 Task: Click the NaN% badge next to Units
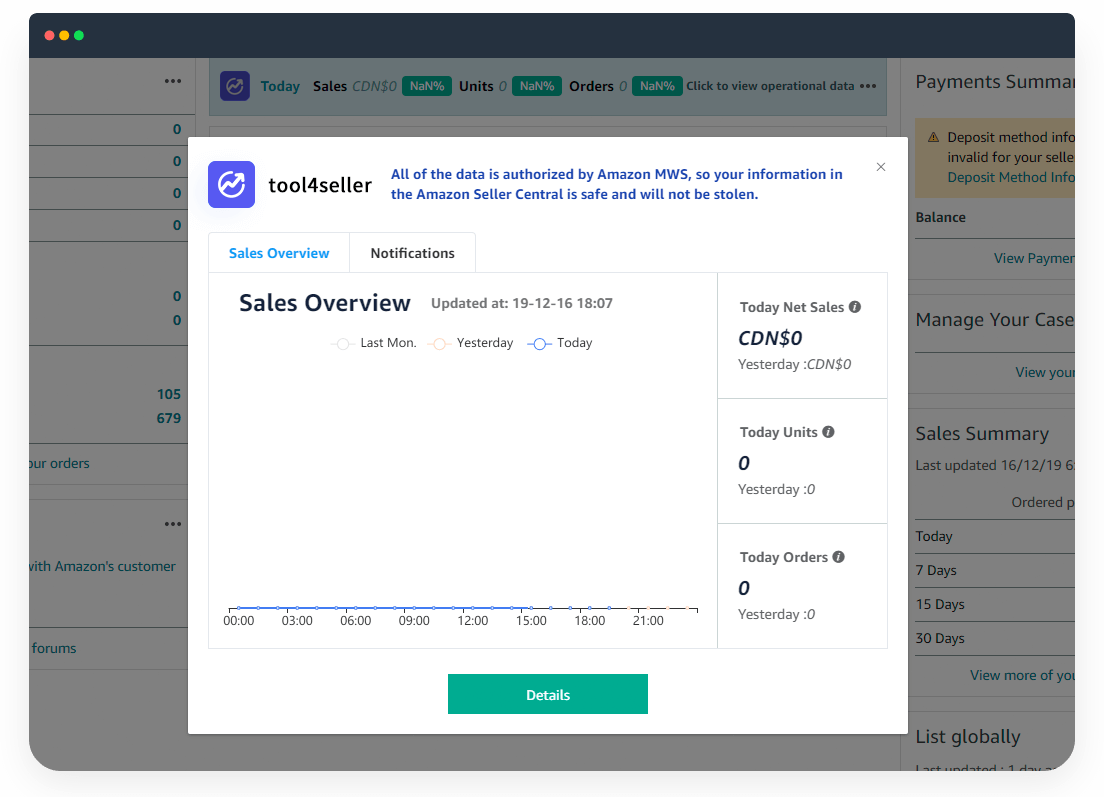click(x=537, y=86)
